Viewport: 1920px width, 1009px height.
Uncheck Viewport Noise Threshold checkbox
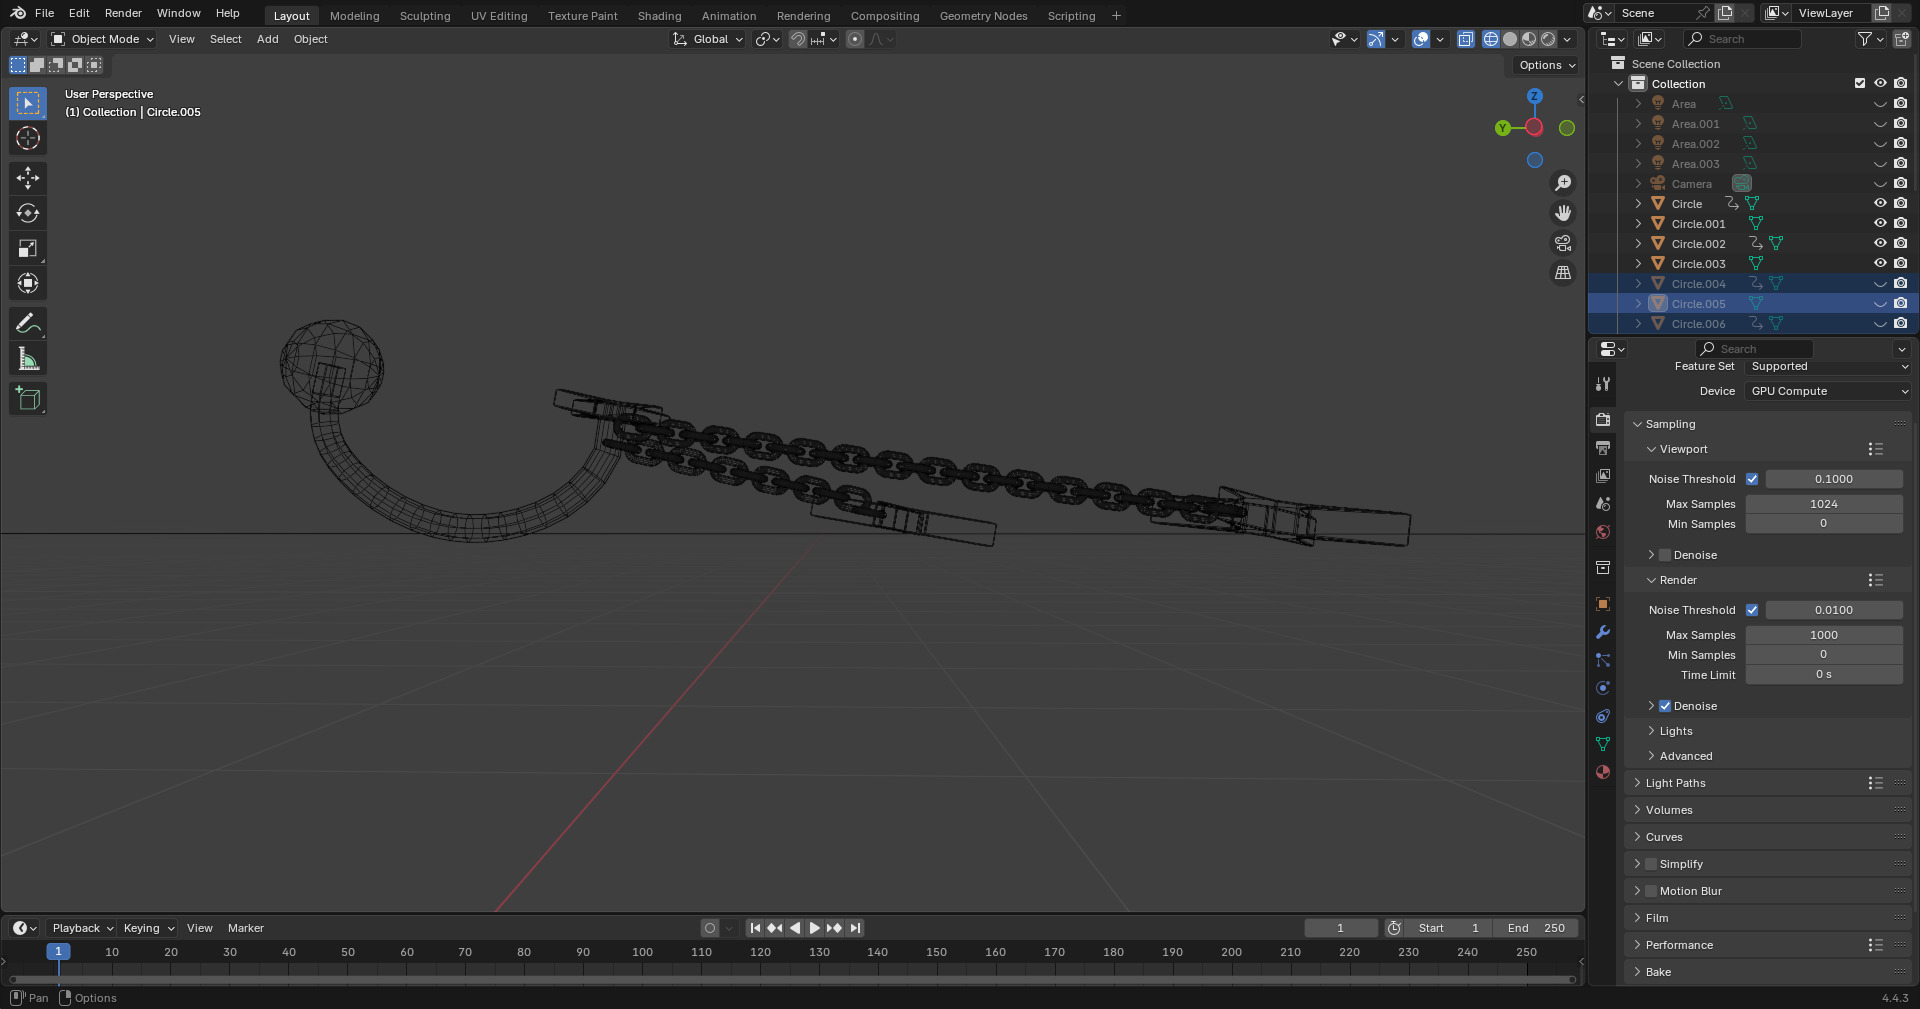pyautogui.click(x=1752, y=479)
